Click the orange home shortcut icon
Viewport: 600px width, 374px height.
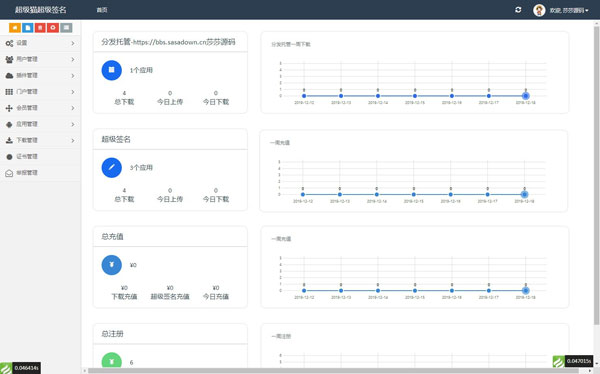pyautogui.click(x=15, y=28)
